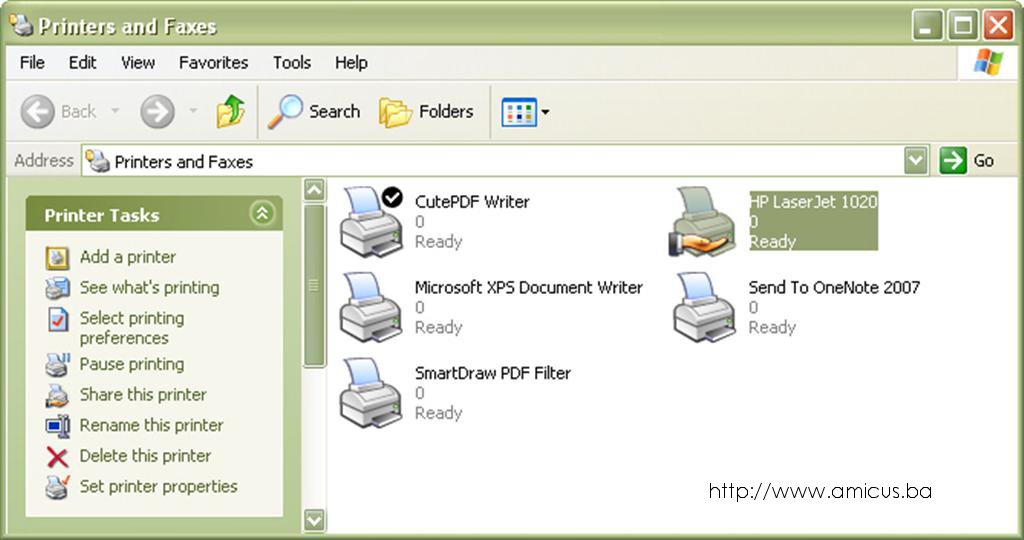Open the Back history dropdown arrow
This screenshot has height=540, width=1024.
pyautogui.click(x=115, y=111)
